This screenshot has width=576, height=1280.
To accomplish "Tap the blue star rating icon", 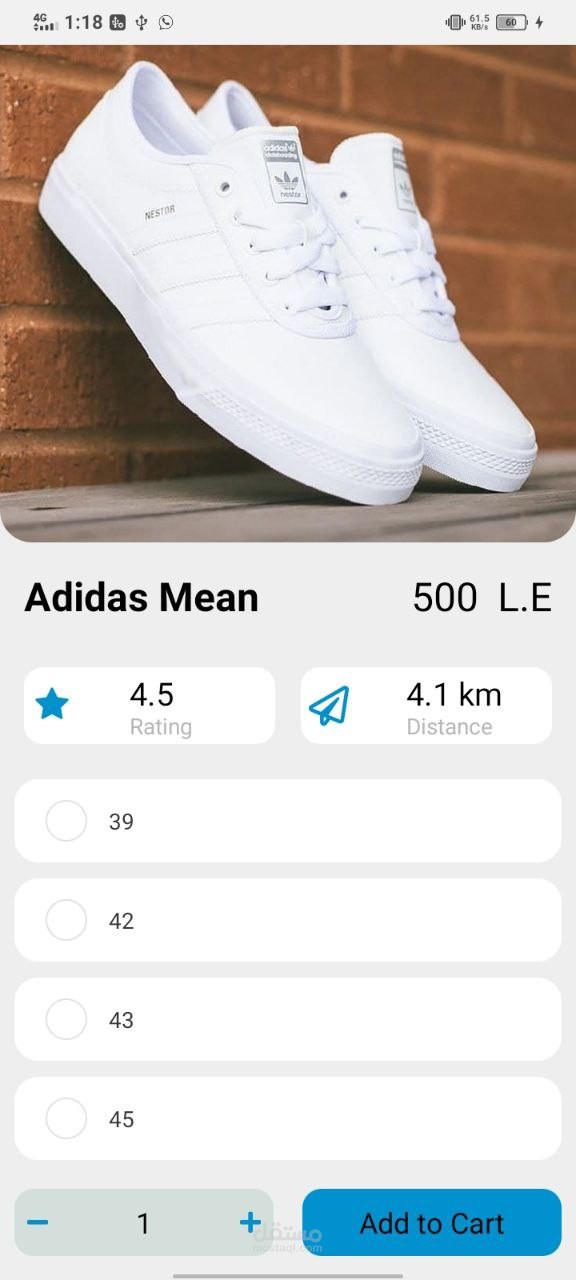I will (x=52, y=704).
